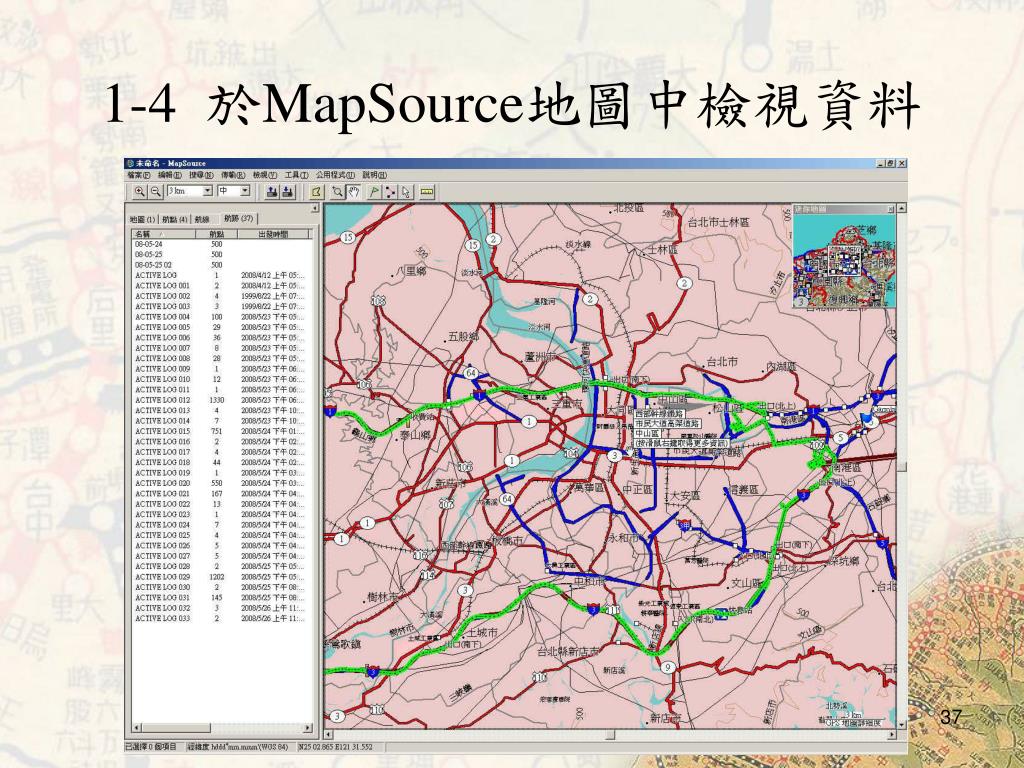Click the zoom in magnifier icon
Screen dimensions: 1024x768
click(x=139, y=192)
